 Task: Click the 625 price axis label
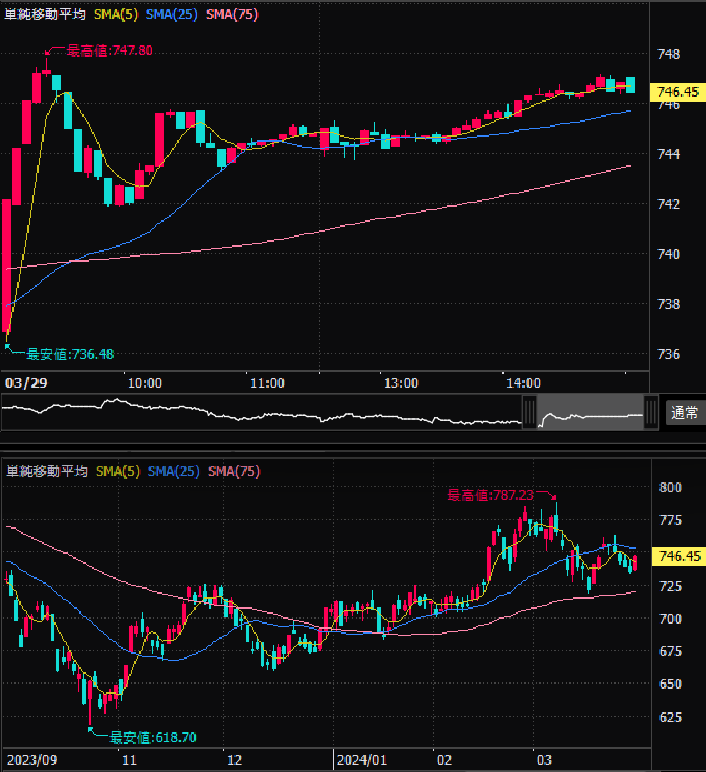click(x=671, y=717)
